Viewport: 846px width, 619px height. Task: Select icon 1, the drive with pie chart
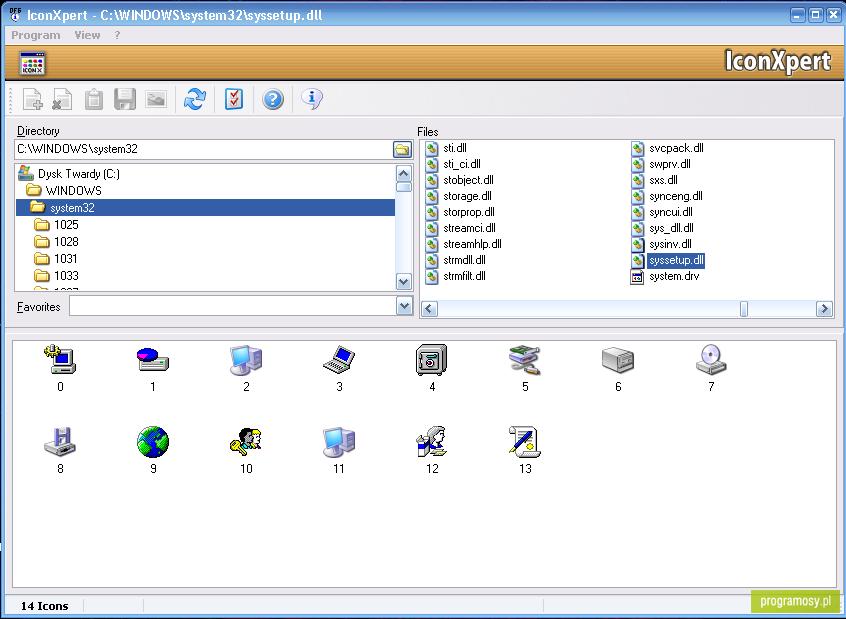click(153, 360)
